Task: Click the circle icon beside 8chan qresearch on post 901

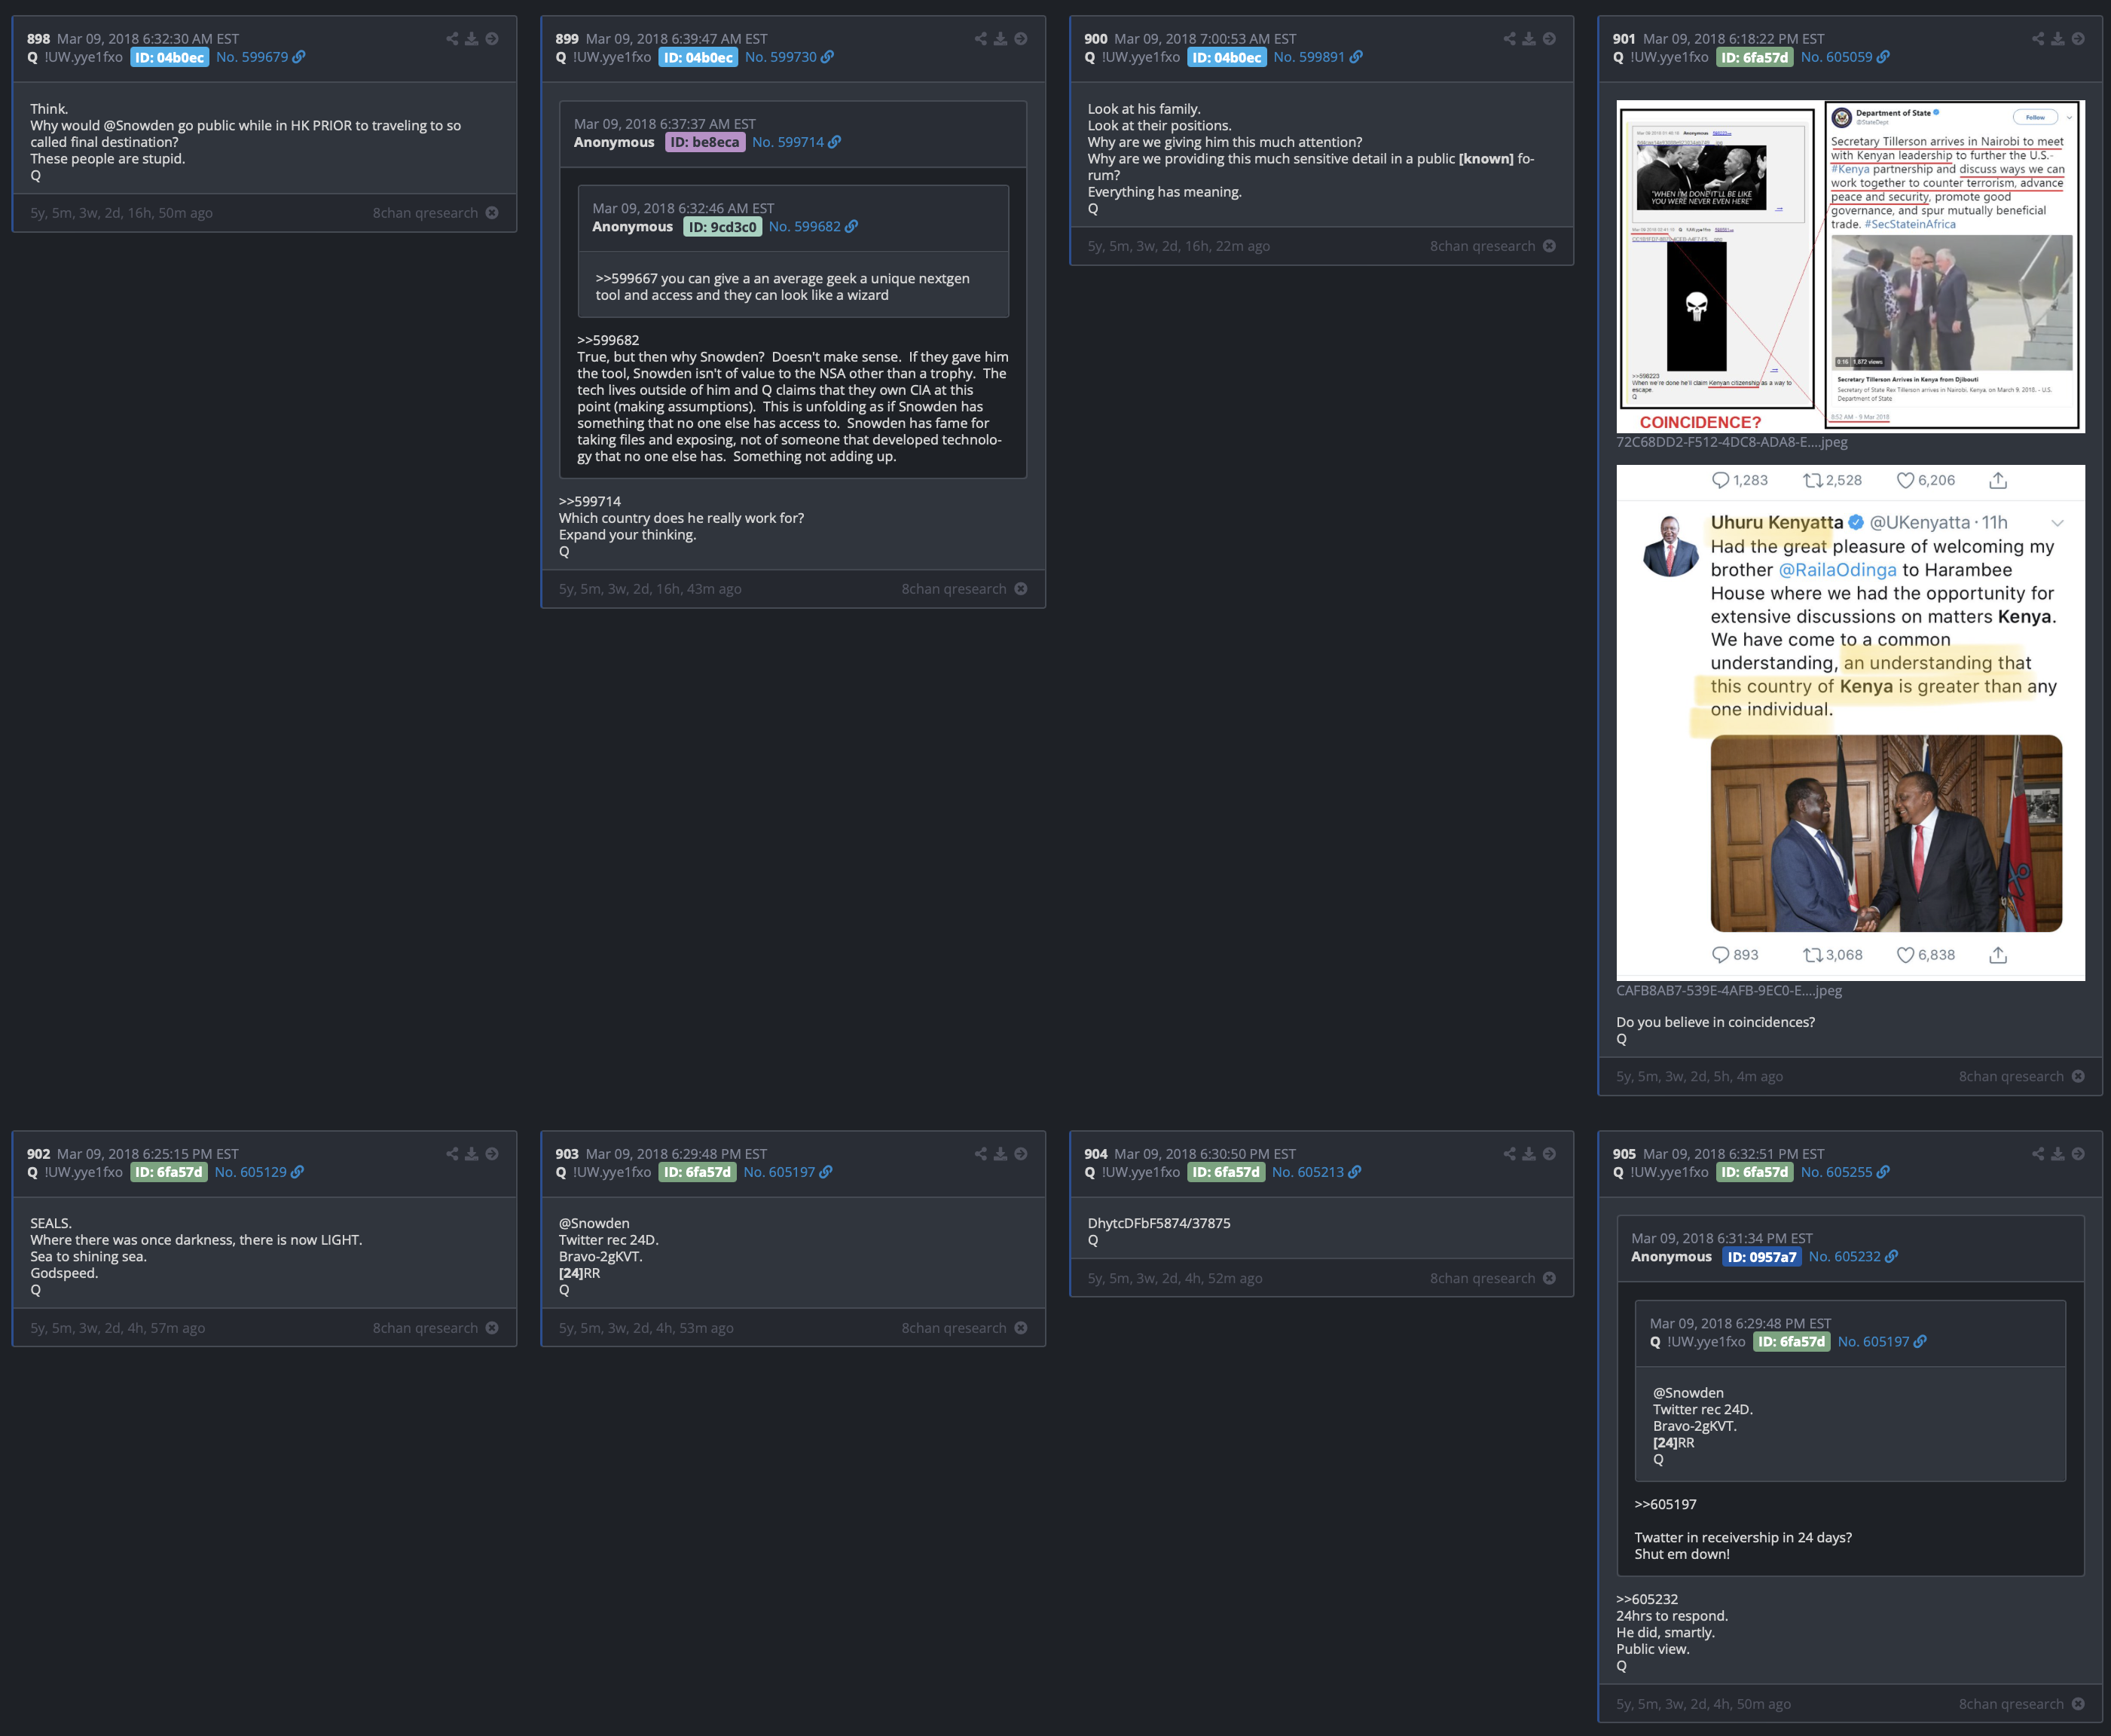Action: point(2078,1076)
